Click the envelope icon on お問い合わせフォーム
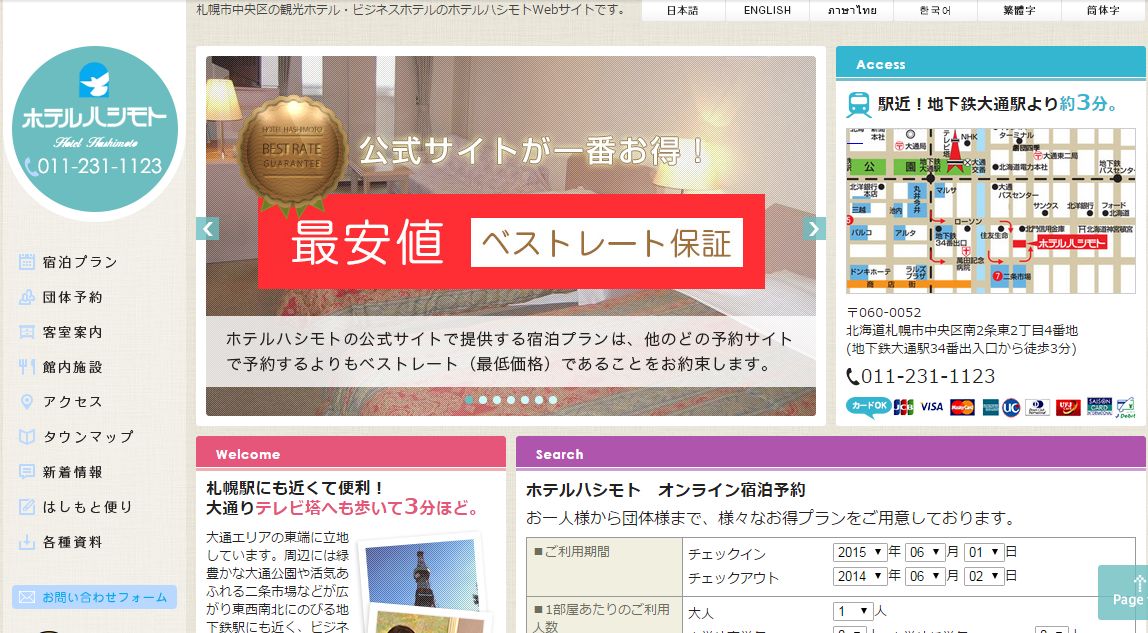Viewport: 1148px width, 633px height. pyautogui.click(x=27, y=597)
